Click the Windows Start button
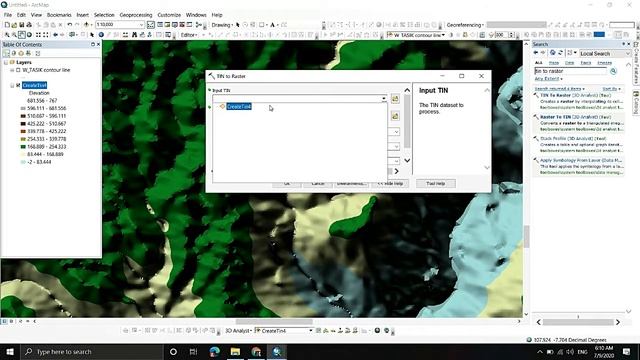Image resolution: width=640 pixels, height=360 pixels. 10,351
